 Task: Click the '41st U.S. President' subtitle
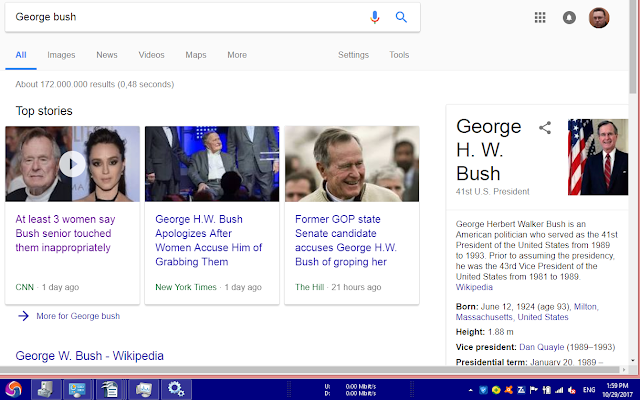coord(493,191)
